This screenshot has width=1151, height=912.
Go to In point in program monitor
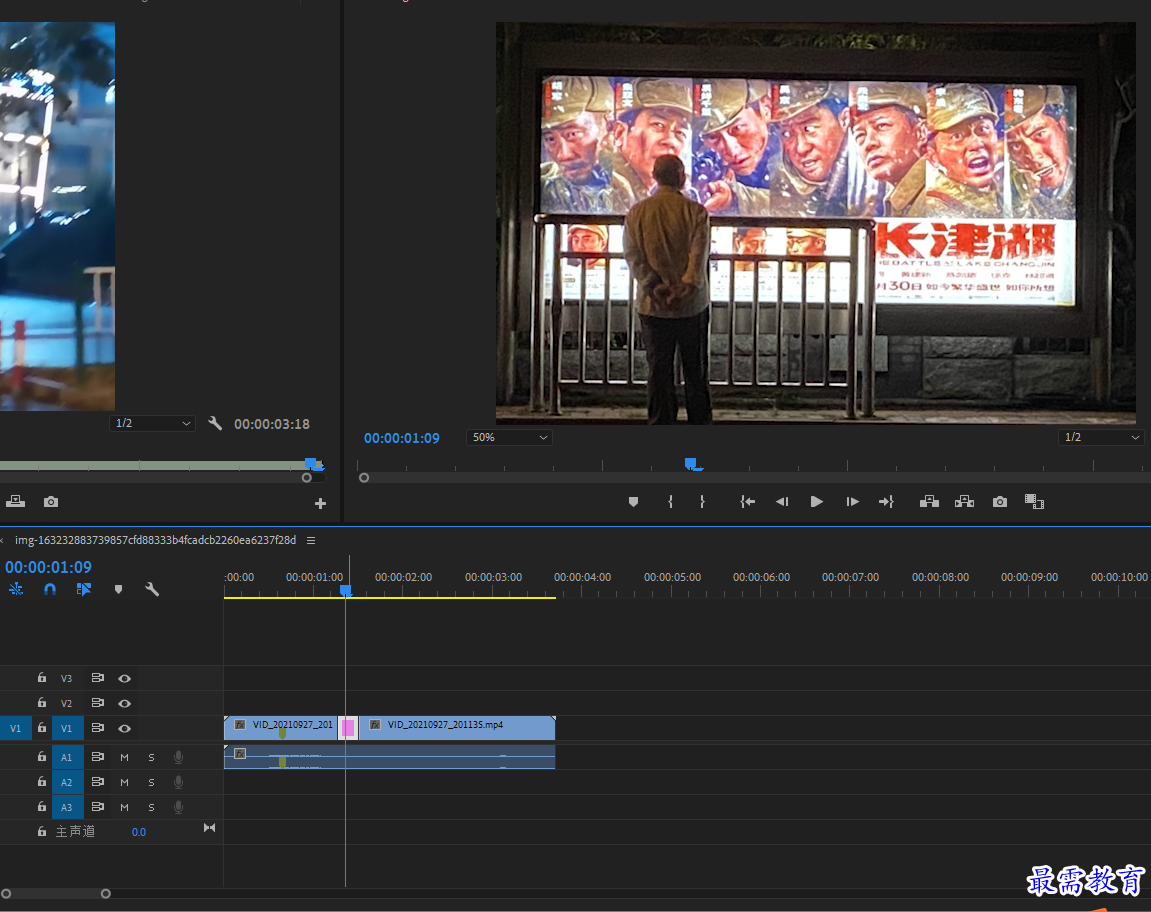(747, 502)
